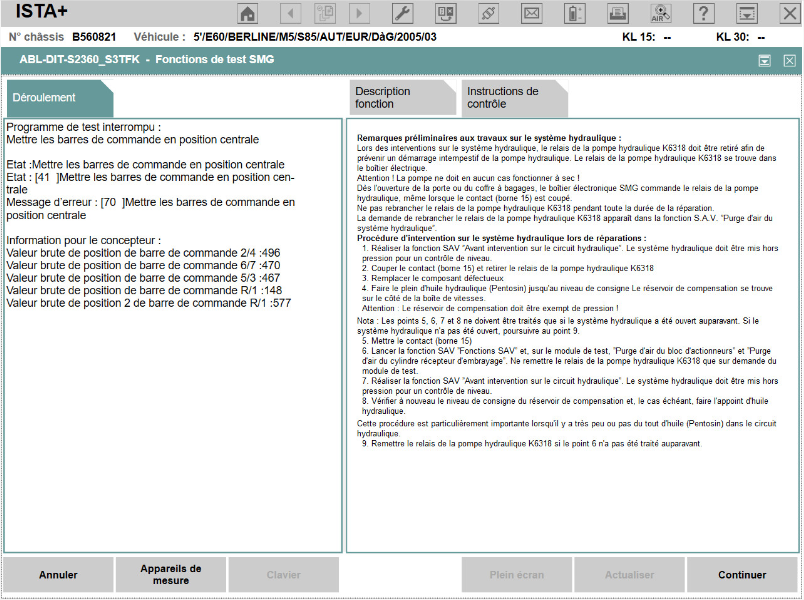Viewport: 804px width, 600px height.
Task: Click 'Information pour le concepteur' heading
Action: click(84, 241)
